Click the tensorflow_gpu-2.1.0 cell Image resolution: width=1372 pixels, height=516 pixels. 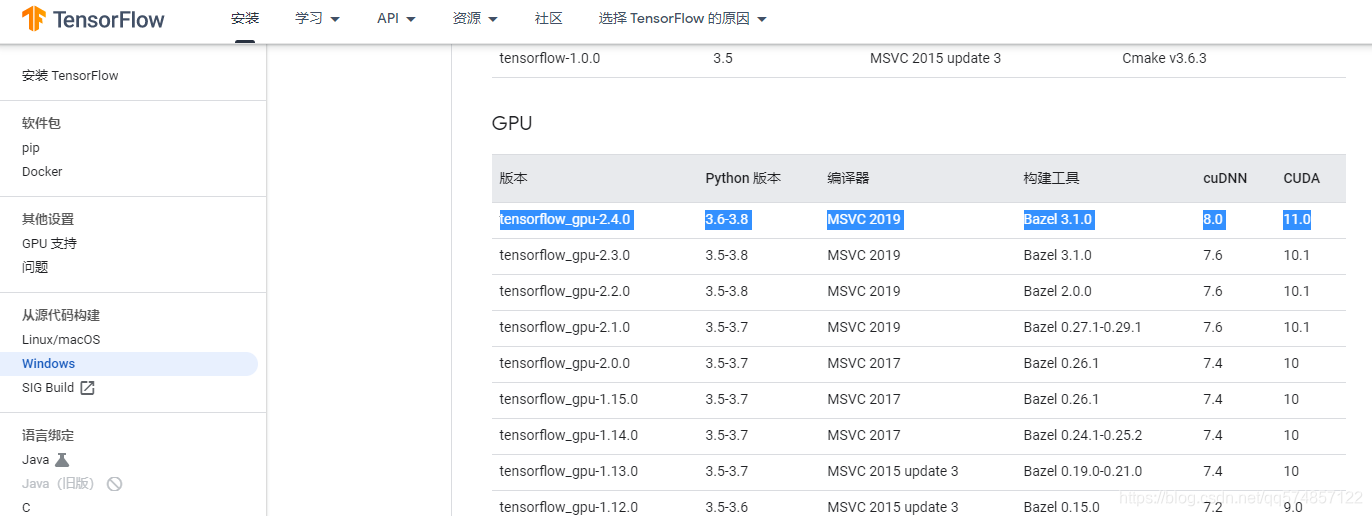coord(565,327)
